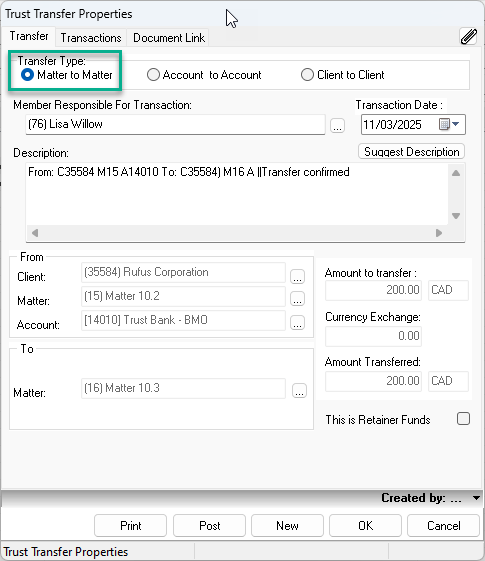Click into the Description text area
The image size is (485, 561).
[237, 195]
